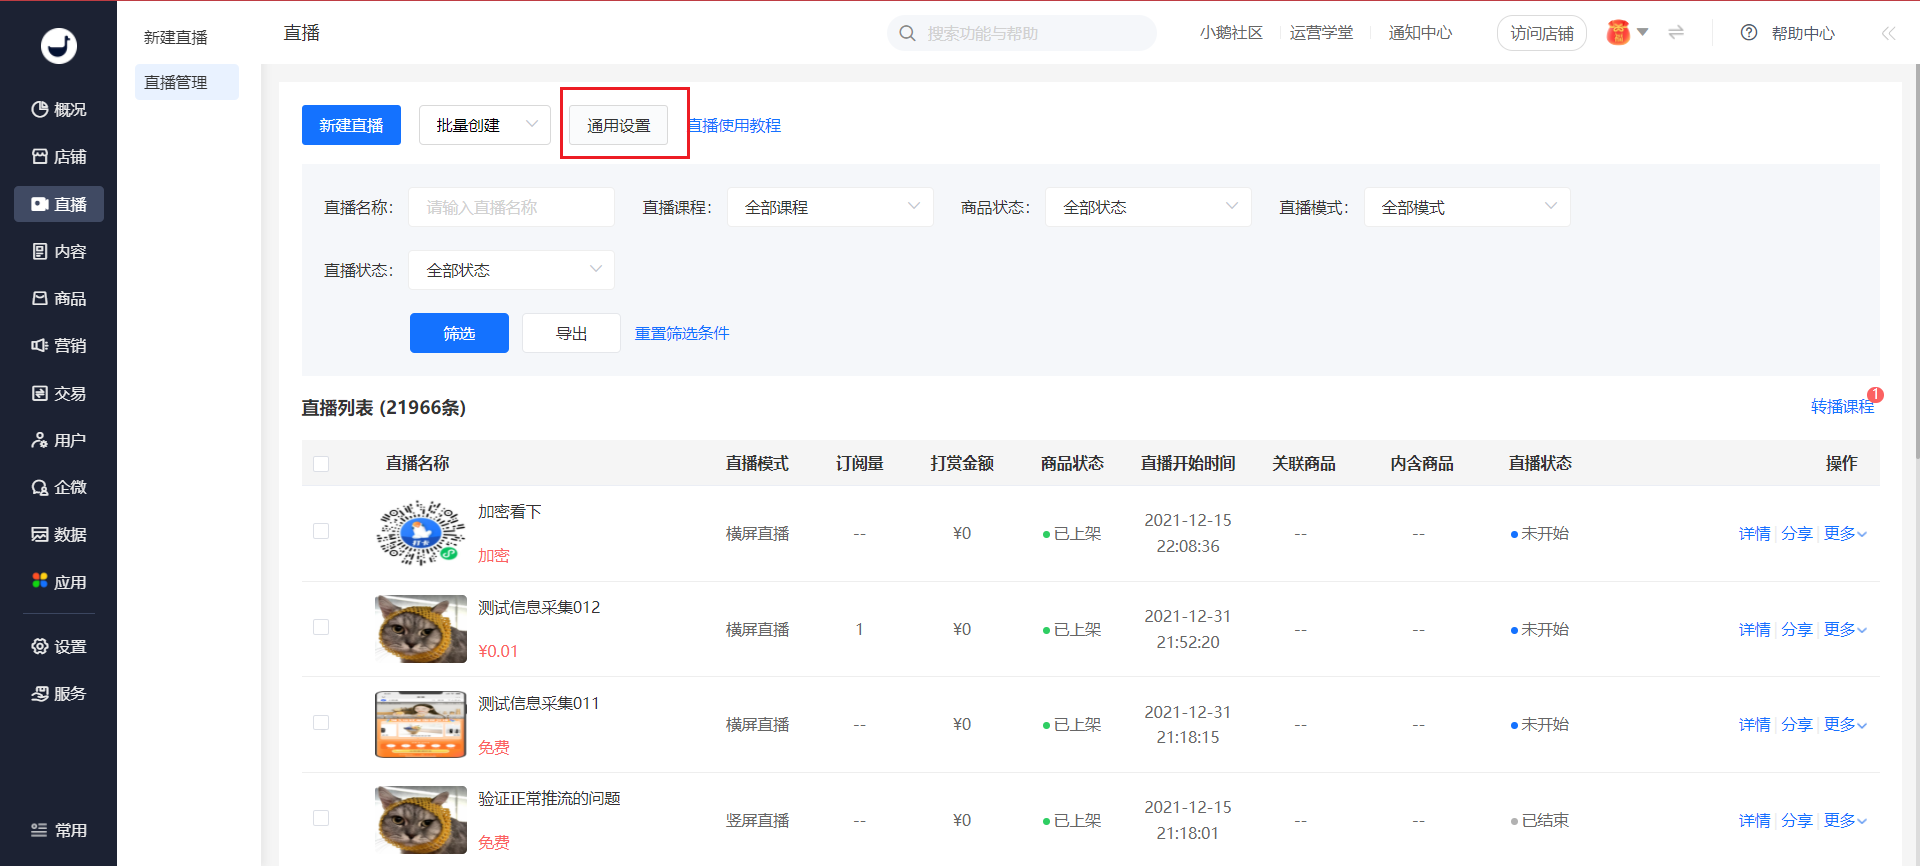The width and height of the screenshot is (1920, 866).
Task: Open the 店铺 shop sidebar item
Action: [x=59, y=157]
